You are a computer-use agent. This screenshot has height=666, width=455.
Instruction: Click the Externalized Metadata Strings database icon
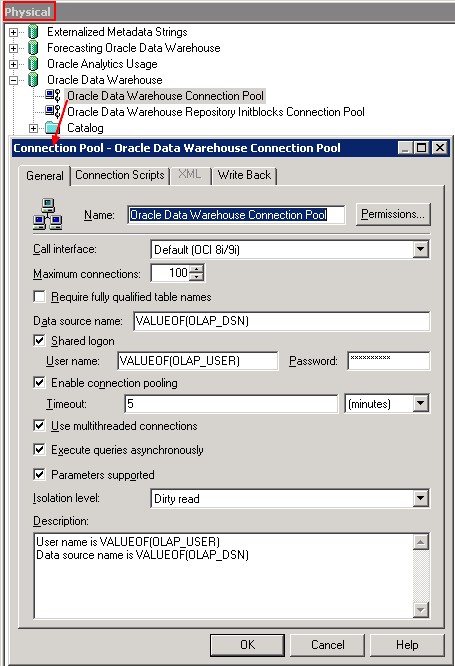tap(33, 32)
